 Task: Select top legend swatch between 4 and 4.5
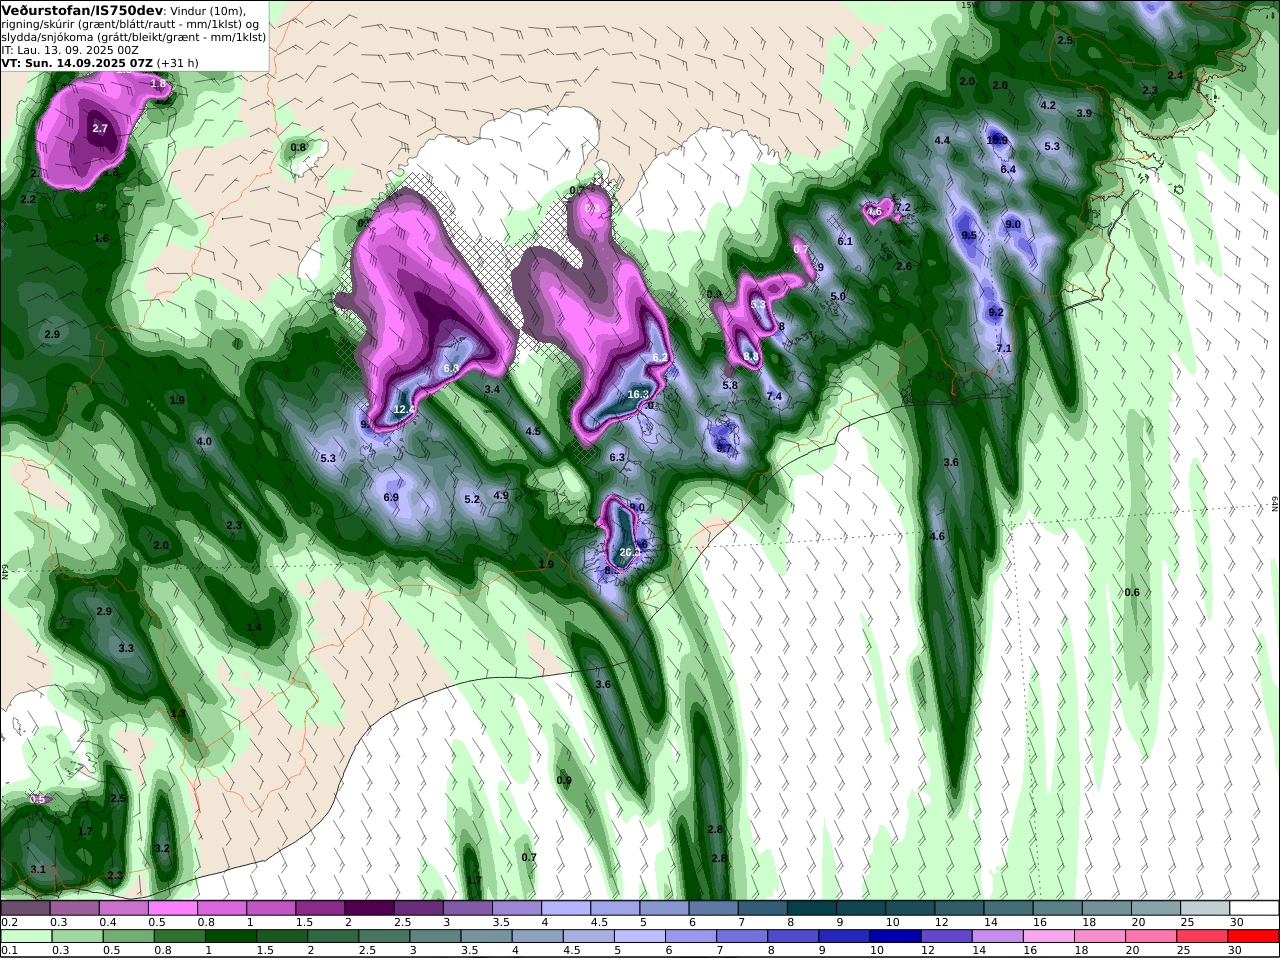pyautogui.click(x=566, y=907)
